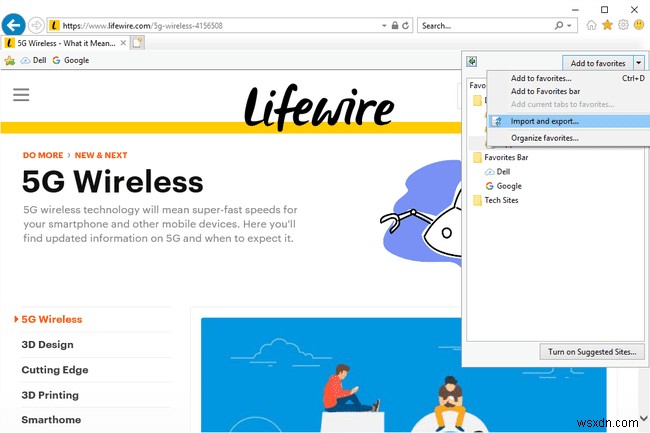The image size is (650, 433).
Task: Expand the Add to favorites dropdown arrow
Action: 639,63
